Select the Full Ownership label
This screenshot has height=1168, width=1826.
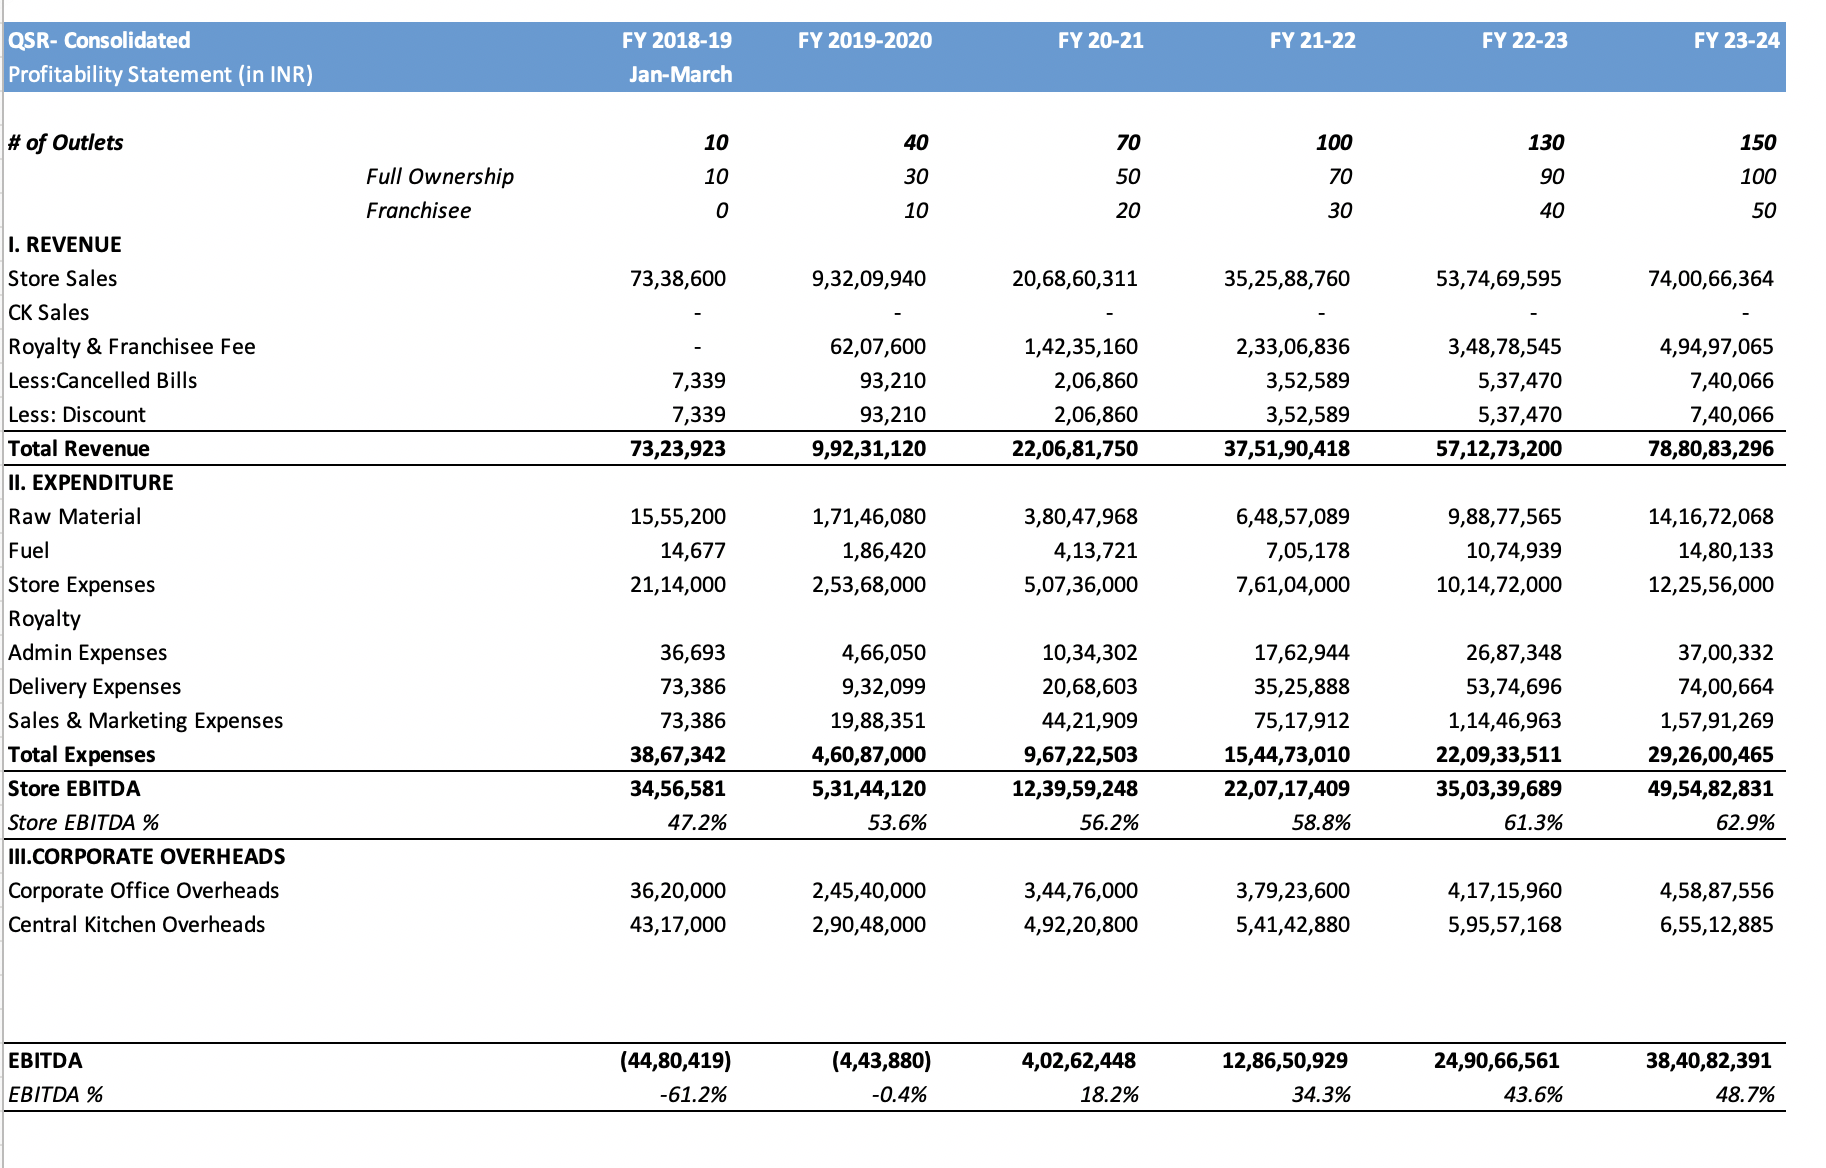coord(440,176)
